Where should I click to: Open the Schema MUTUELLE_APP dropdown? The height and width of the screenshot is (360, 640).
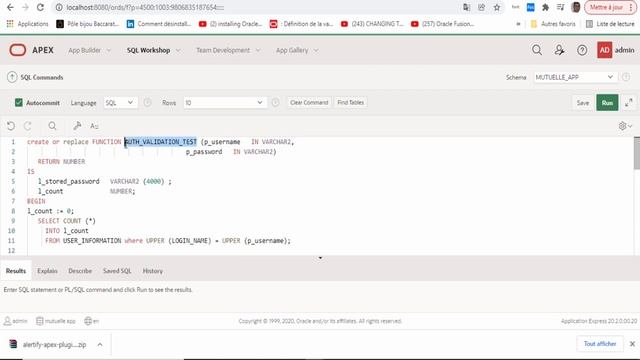click(x=575, y=77)
